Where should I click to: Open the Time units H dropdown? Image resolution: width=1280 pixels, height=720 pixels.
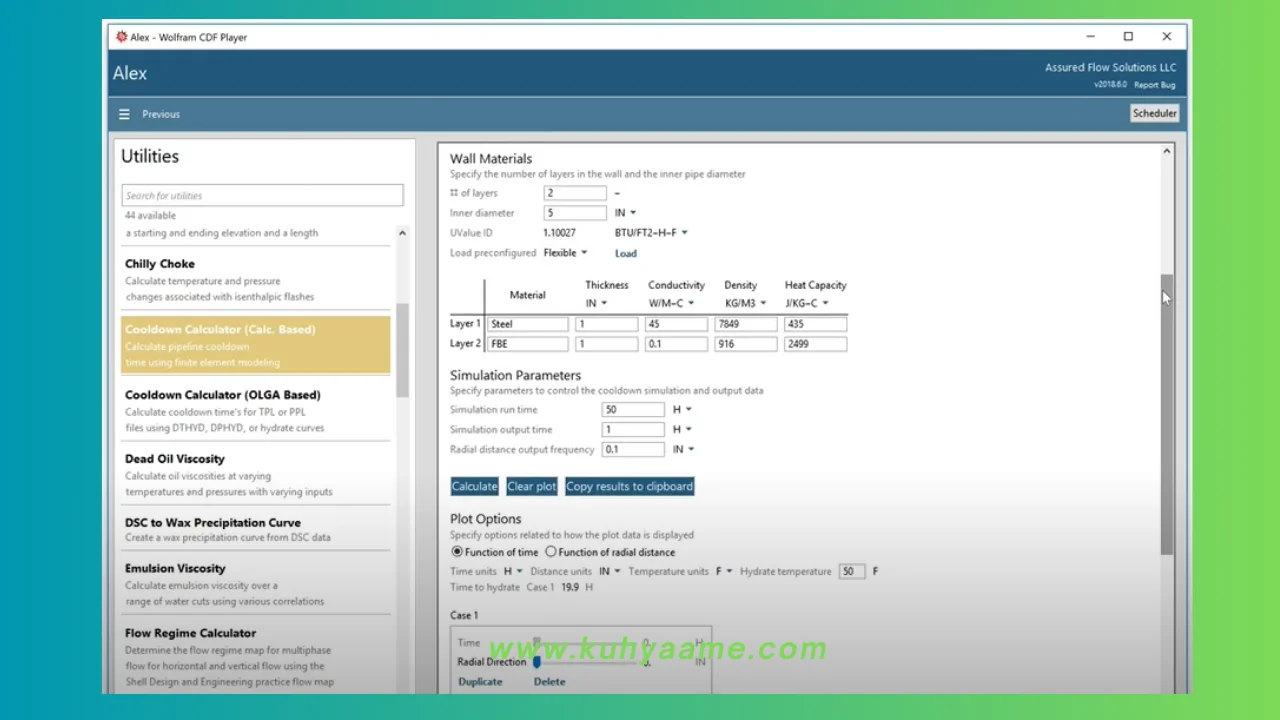[513, 572]
